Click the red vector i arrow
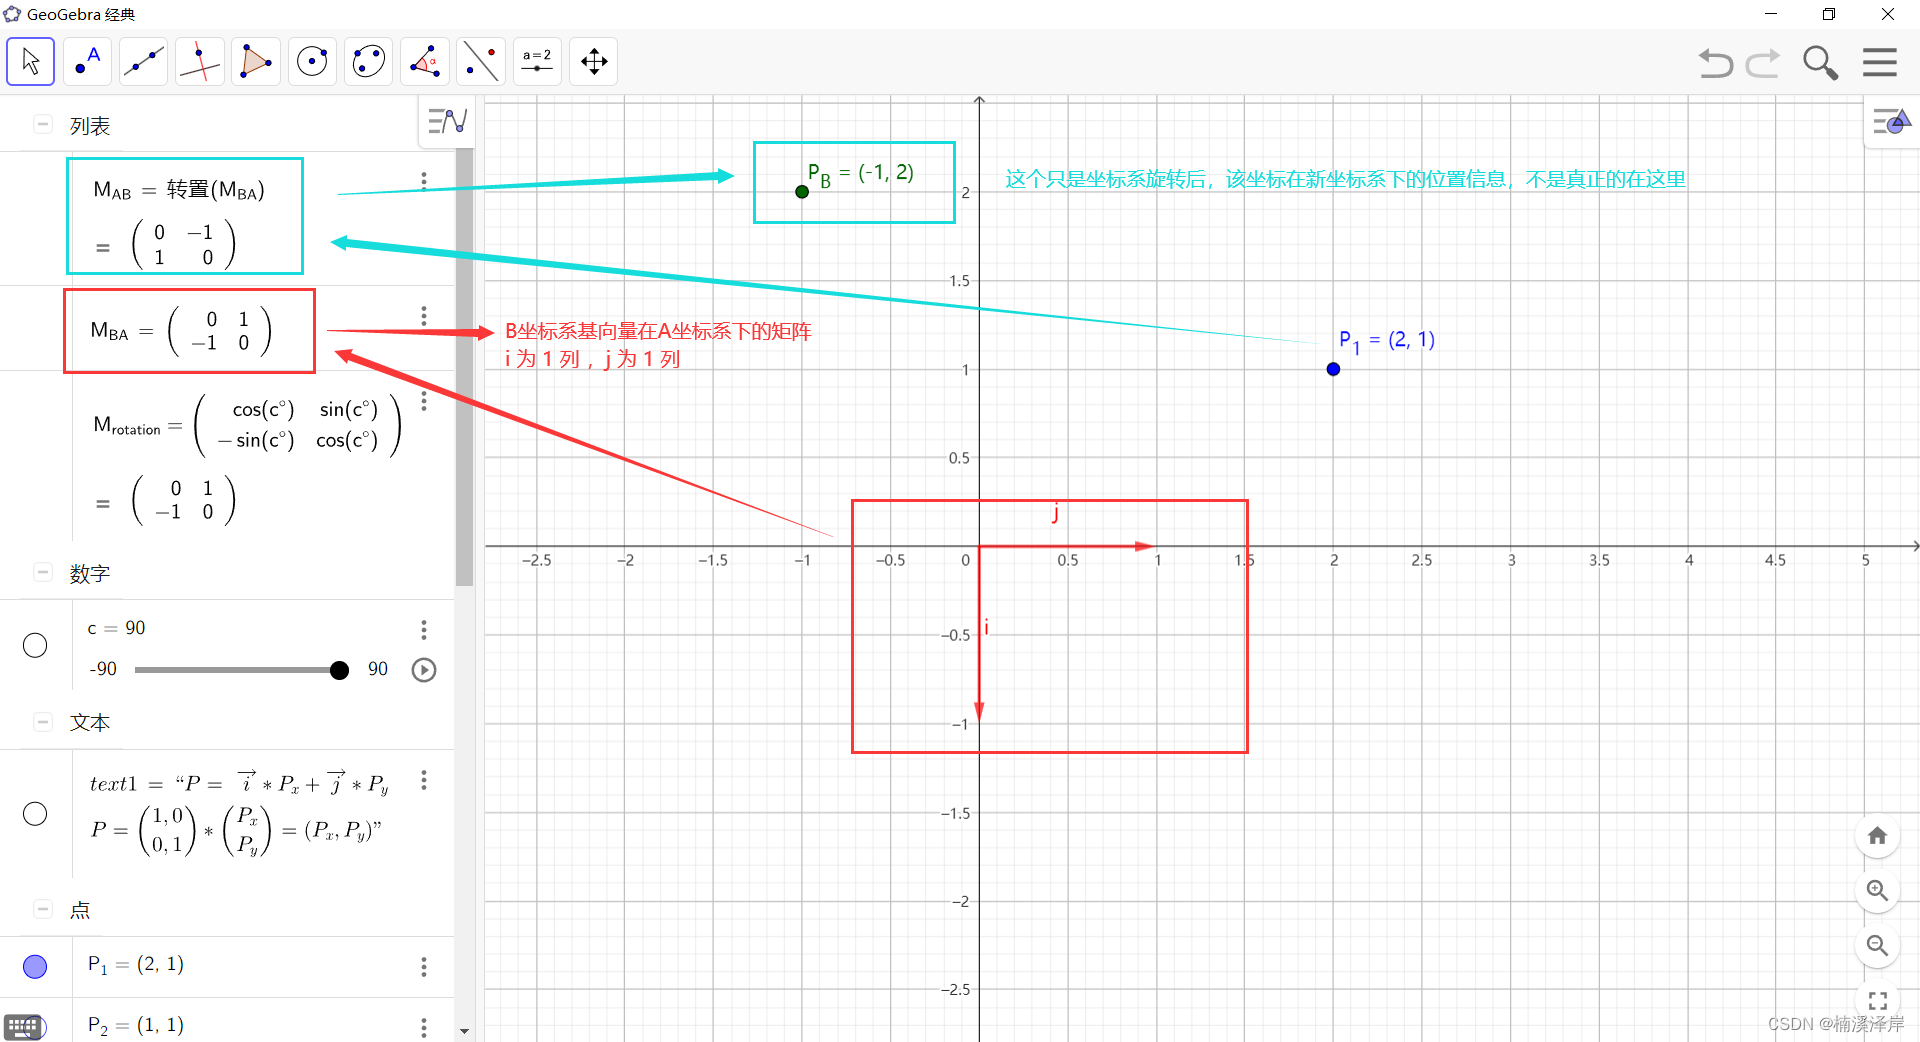 coord(979,634)
